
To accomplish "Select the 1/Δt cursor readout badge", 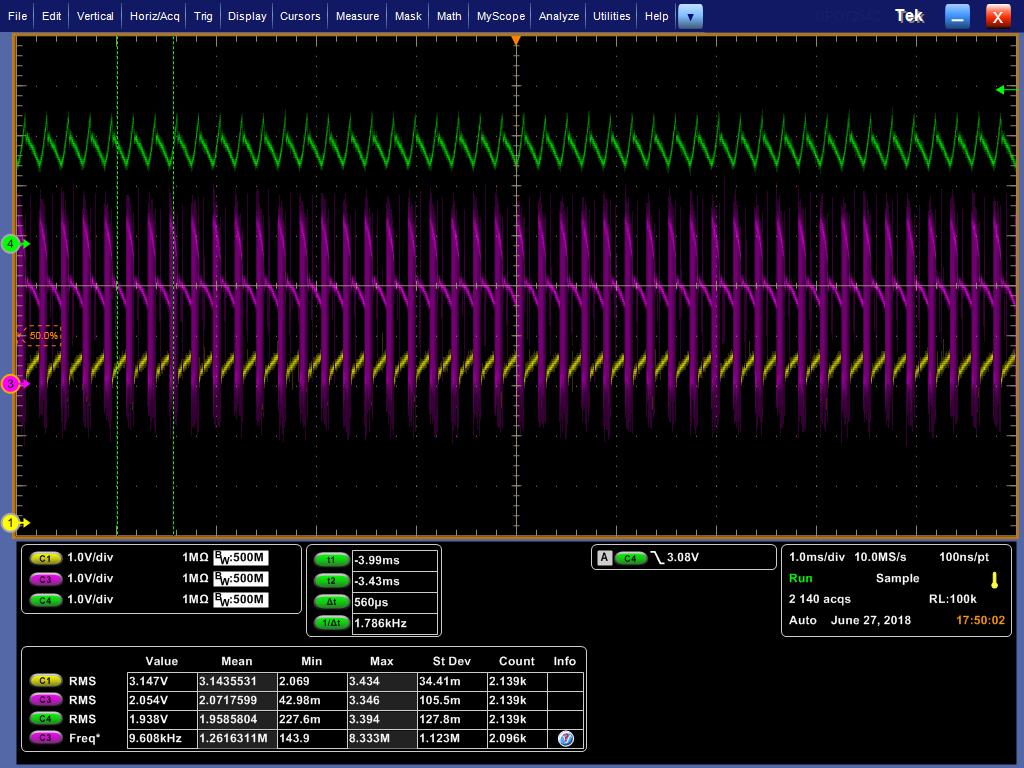I will [x=331, y=623].
